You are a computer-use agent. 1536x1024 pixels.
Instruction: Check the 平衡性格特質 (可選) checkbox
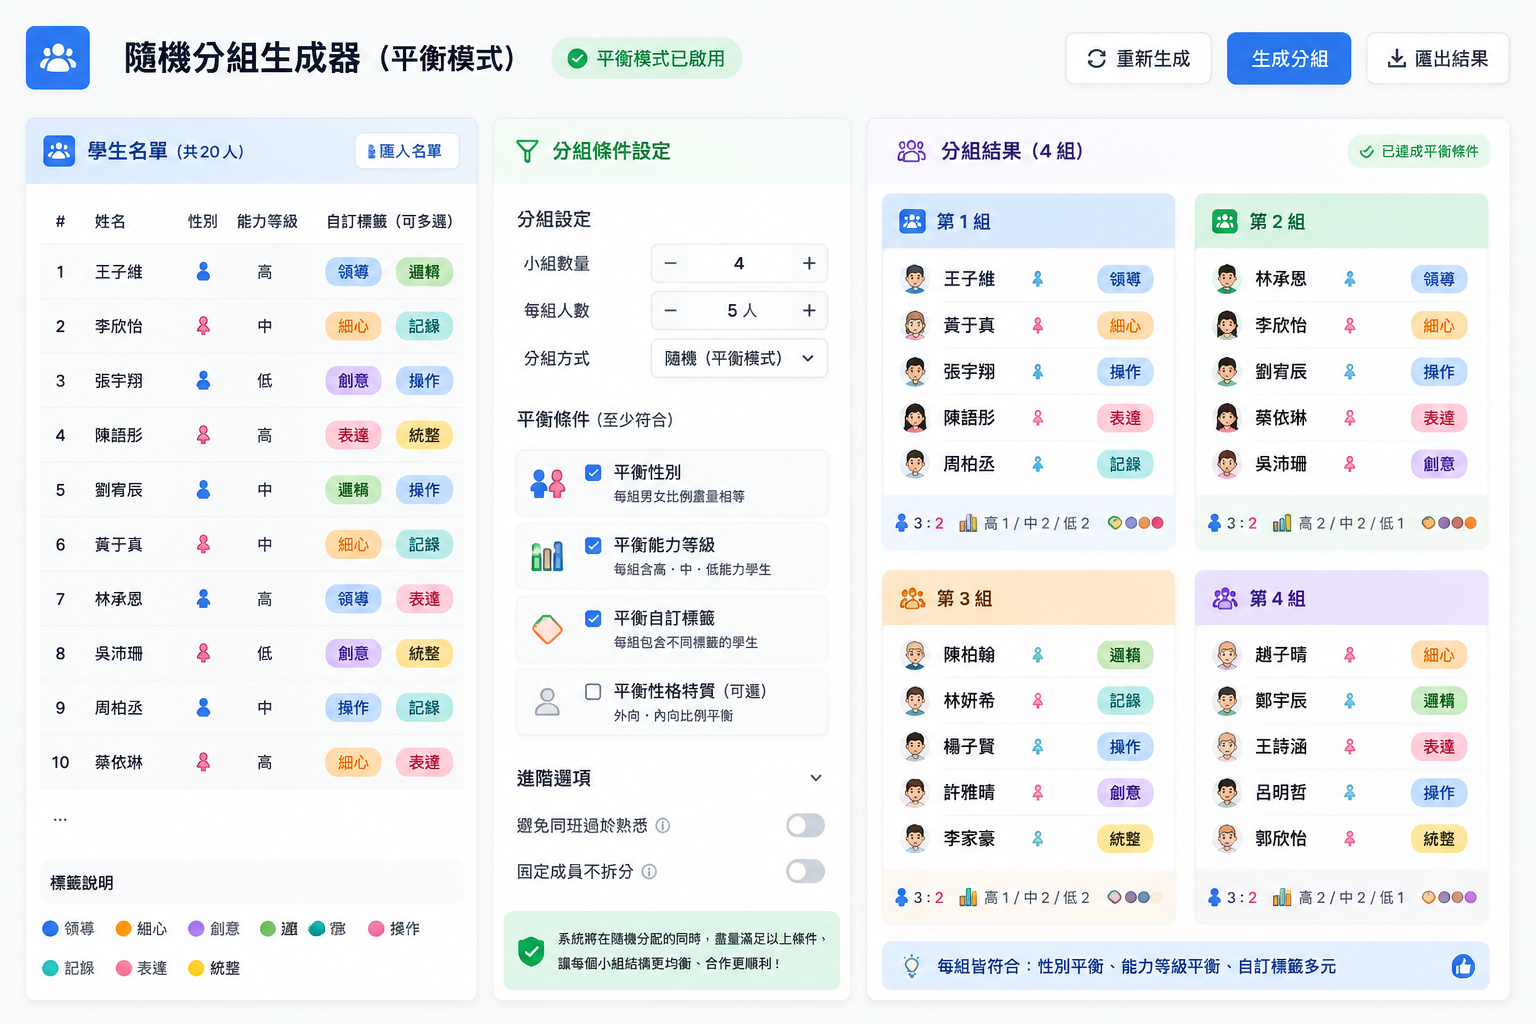click(593, 691)
